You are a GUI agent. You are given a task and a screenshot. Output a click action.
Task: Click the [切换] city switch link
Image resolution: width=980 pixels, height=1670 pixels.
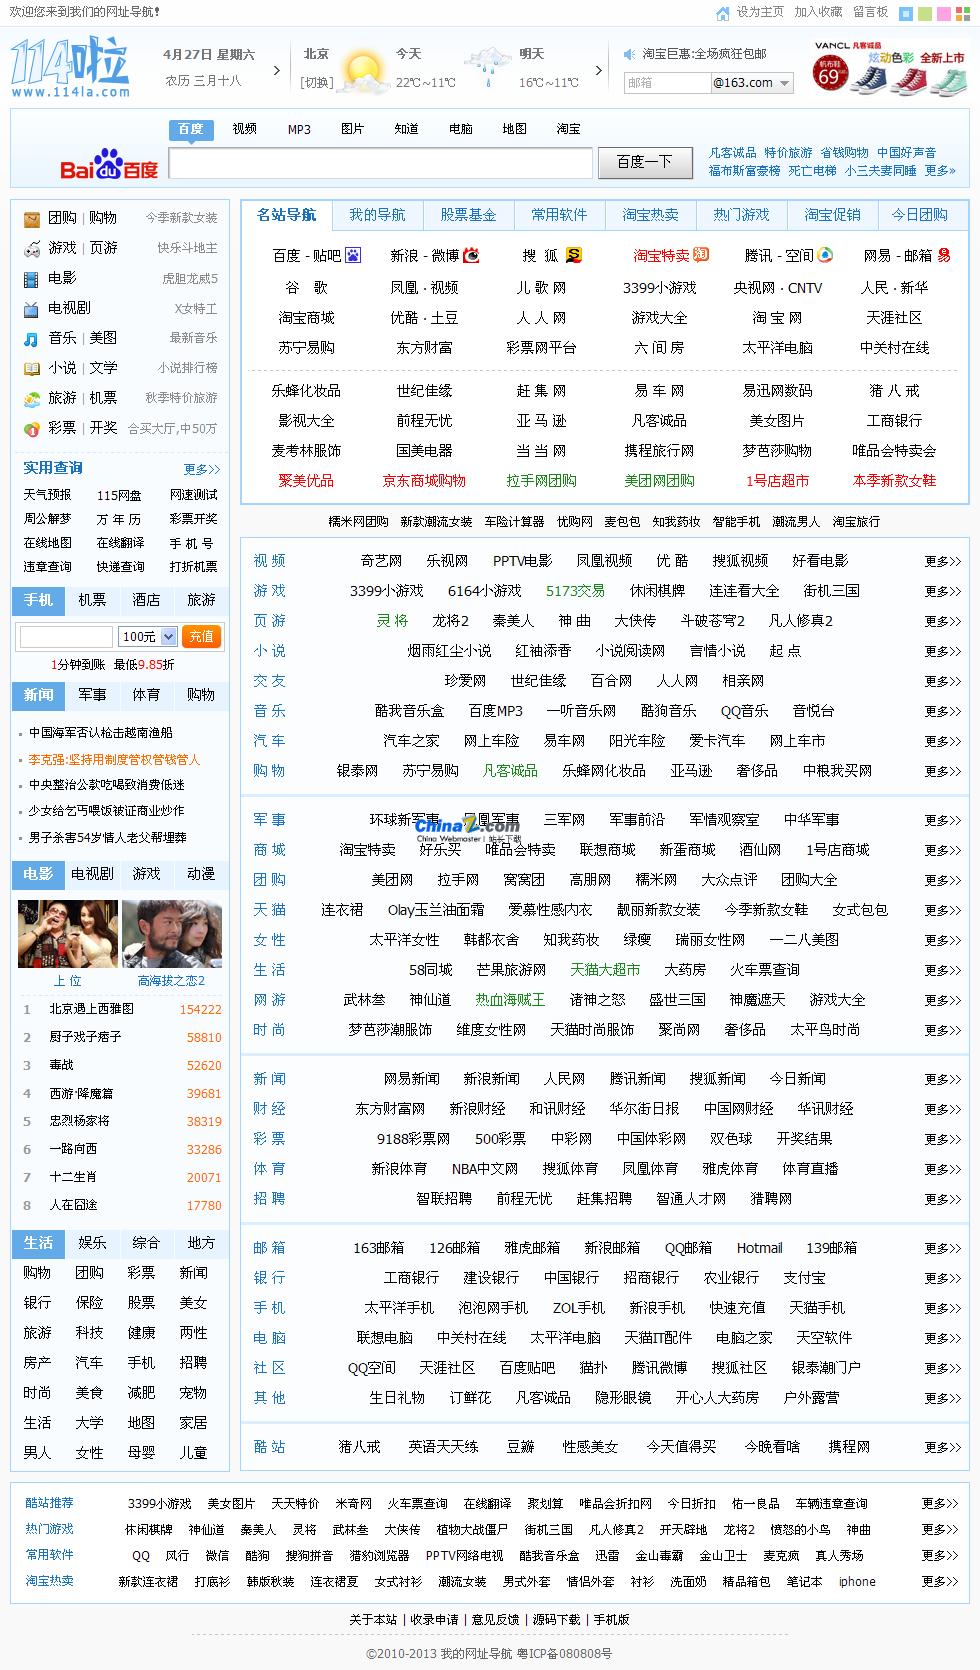pyautogui.click(x=317, y=83)
